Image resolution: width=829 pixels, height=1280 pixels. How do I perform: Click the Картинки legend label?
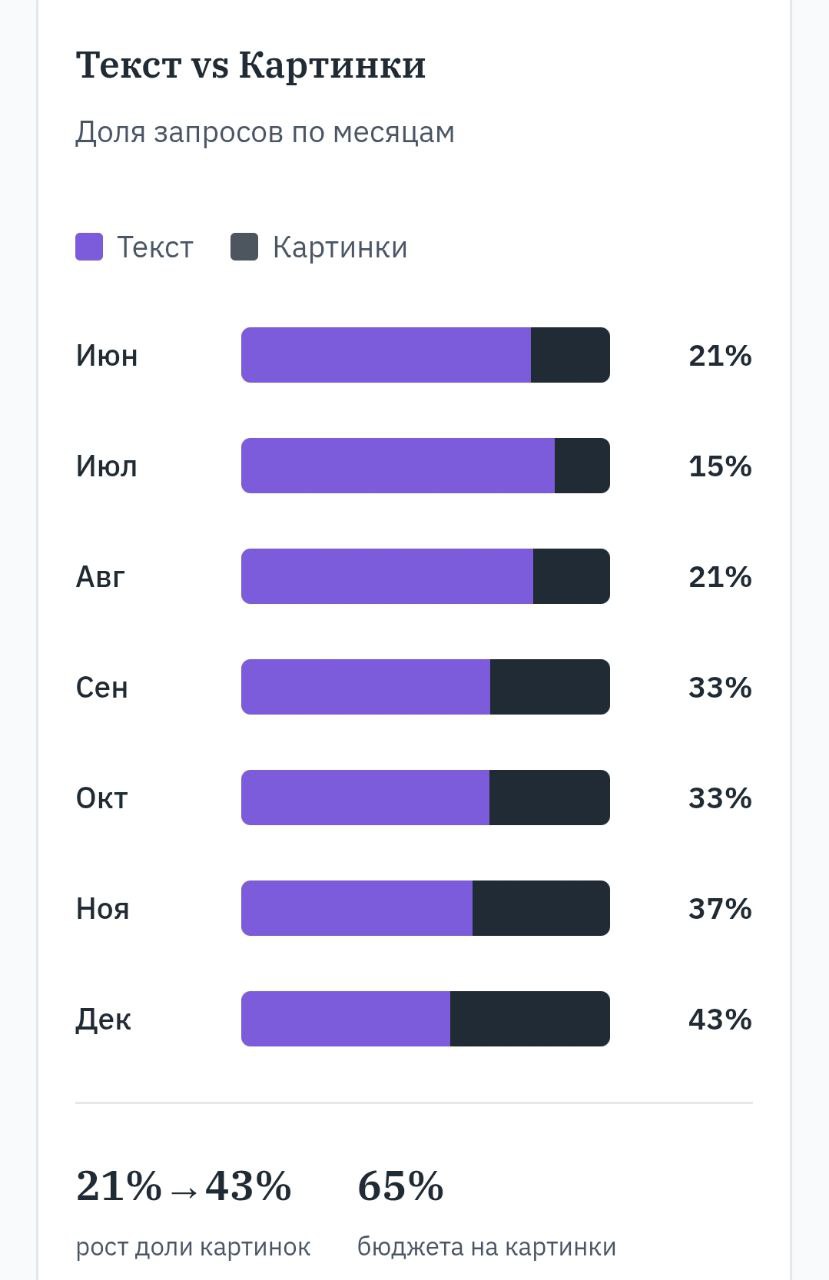coord(340,247)
